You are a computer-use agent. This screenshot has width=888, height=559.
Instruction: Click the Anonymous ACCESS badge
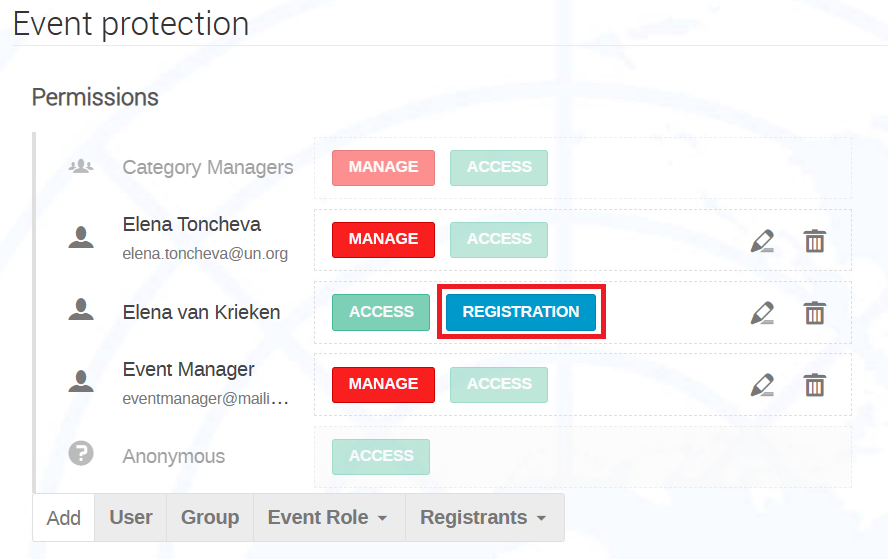click(381, 456)
